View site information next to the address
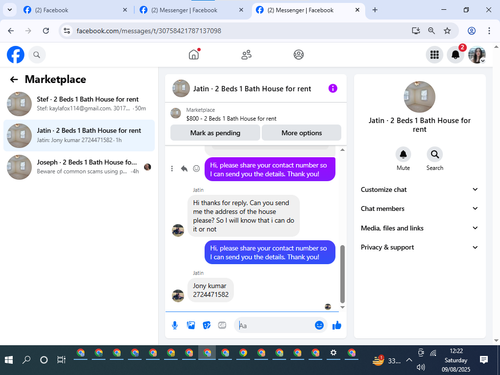This screenshot has height=375, width=500. click(x=67, y=31)
